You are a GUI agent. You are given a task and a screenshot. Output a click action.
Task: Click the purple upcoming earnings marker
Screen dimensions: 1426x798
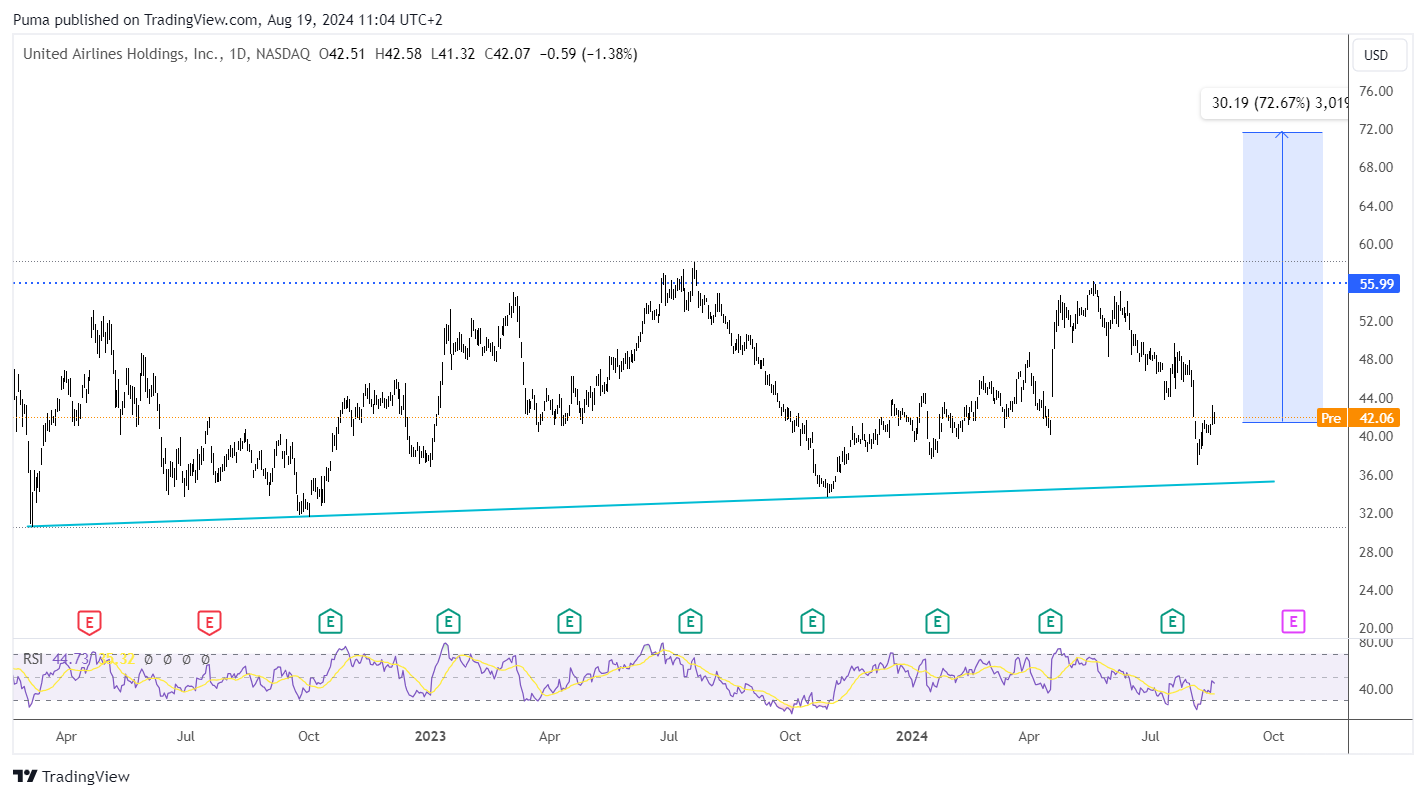pos(1293,623)
